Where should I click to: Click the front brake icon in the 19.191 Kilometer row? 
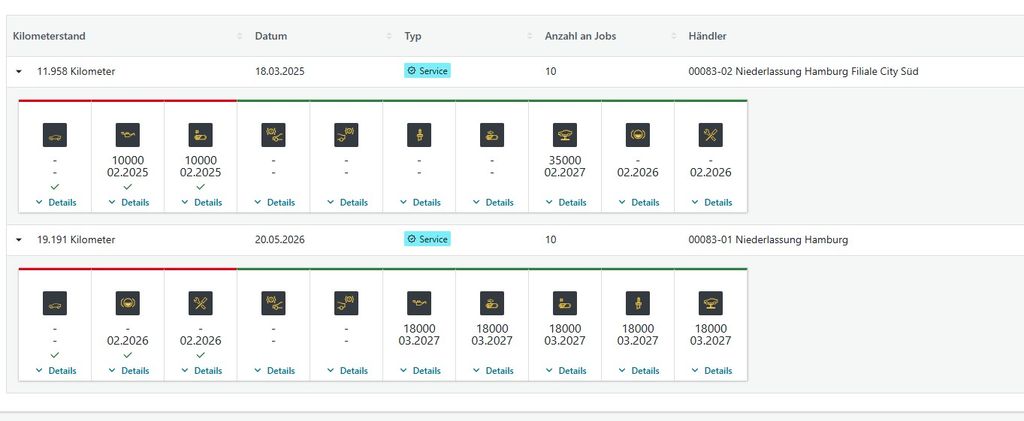274,304
